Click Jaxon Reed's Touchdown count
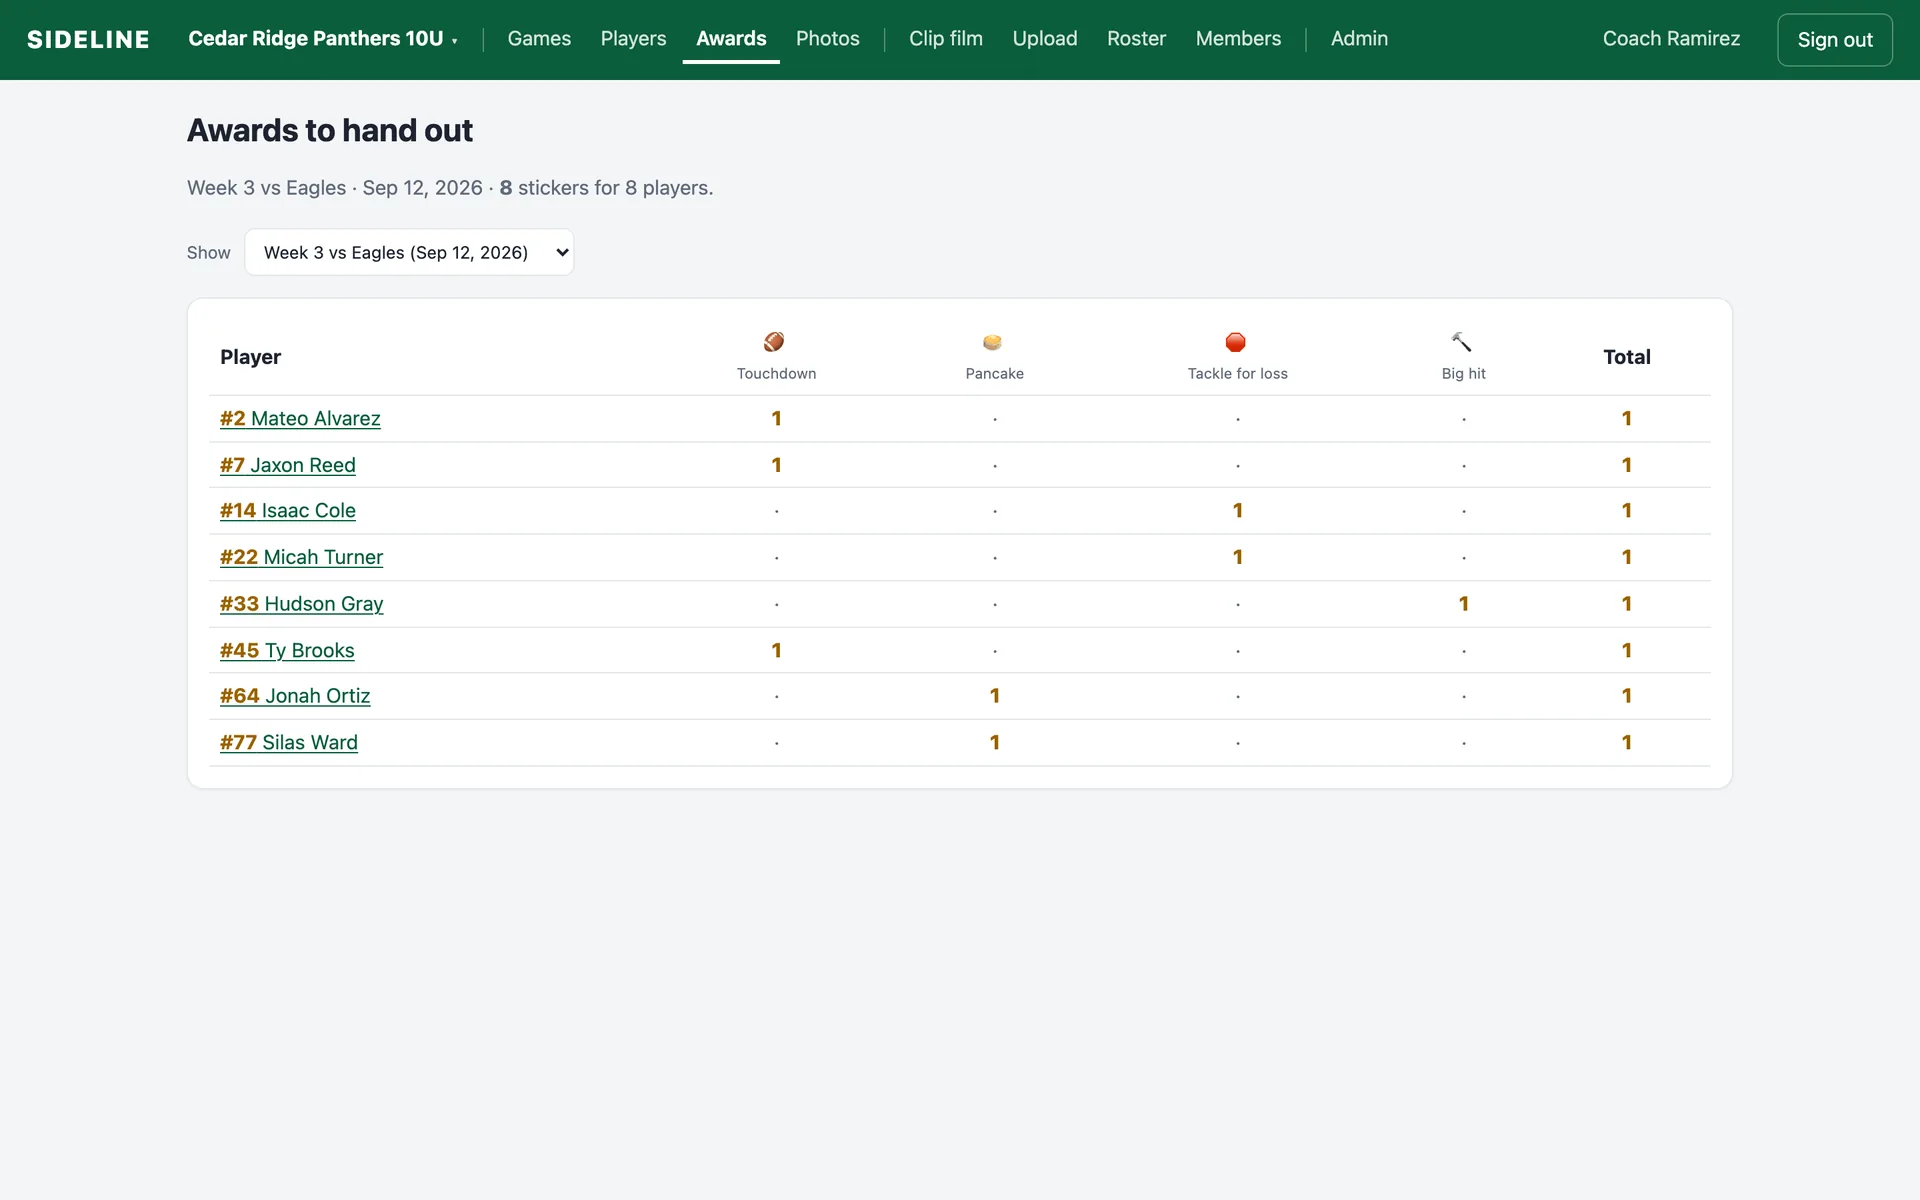The height and width of the screenshot is (1200, 1920). [776, 465]
